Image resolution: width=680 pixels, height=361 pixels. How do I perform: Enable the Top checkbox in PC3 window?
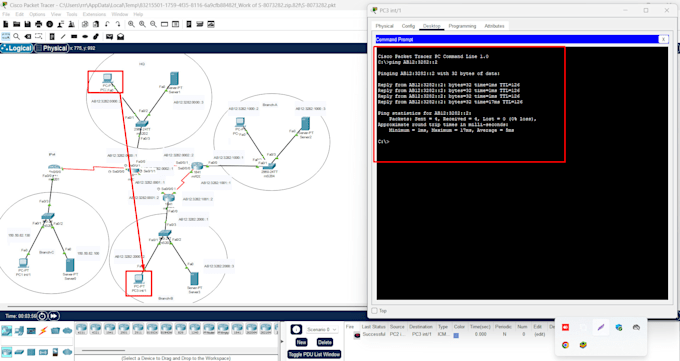(374, 311)
